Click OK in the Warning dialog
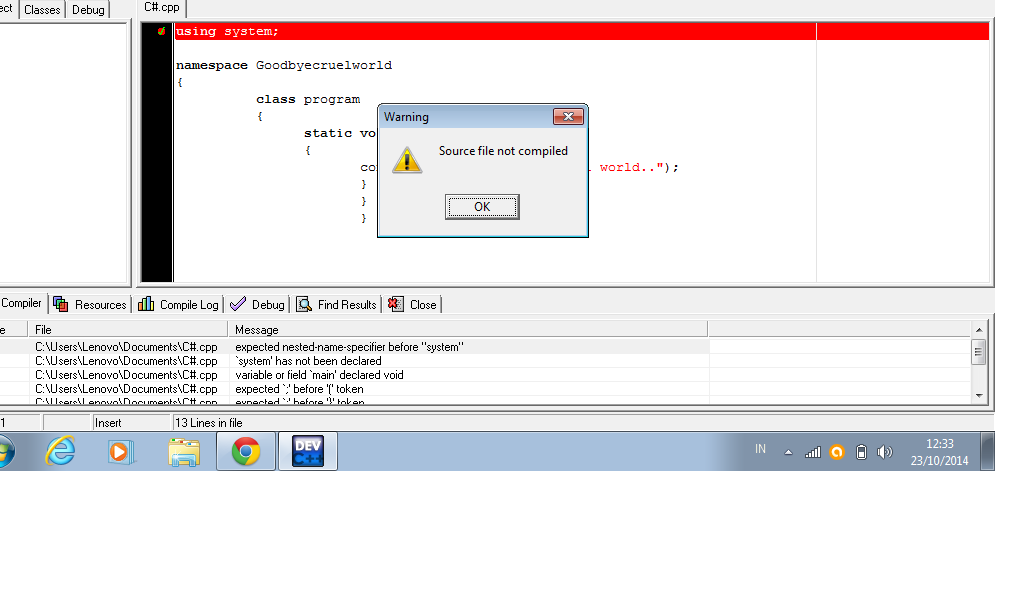The image size is (1024, 600). coord(482,207)
